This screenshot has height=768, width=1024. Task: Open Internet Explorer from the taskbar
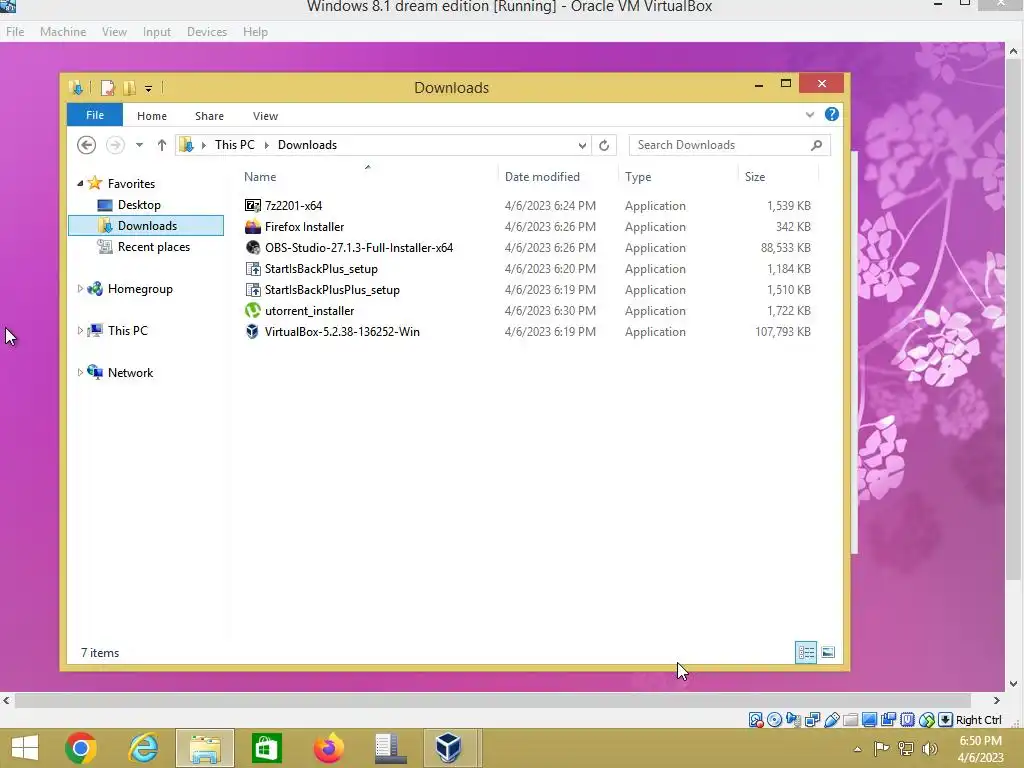[x=143, y=748]
